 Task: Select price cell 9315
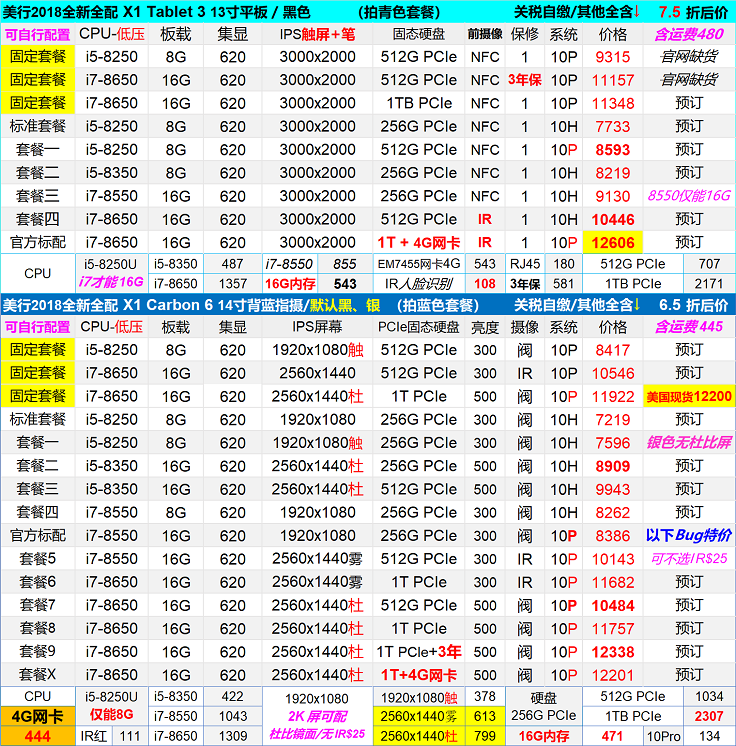click(613, 57)
